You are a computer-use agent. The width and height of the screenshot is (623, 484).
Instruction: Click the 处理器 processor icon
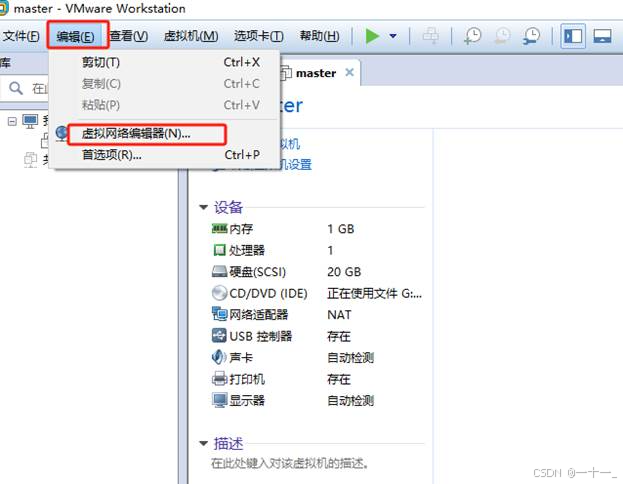click(x=219, y=250)
